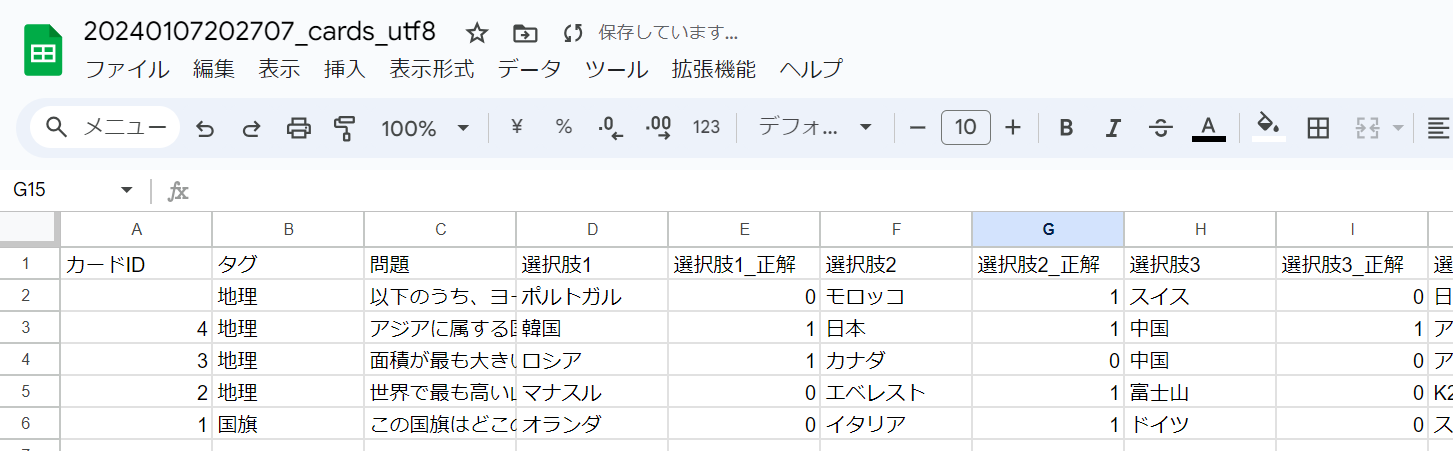Toggle strikethrough formatting
The width and height of the screenshot is (1453, 451).
(1161, 127)
